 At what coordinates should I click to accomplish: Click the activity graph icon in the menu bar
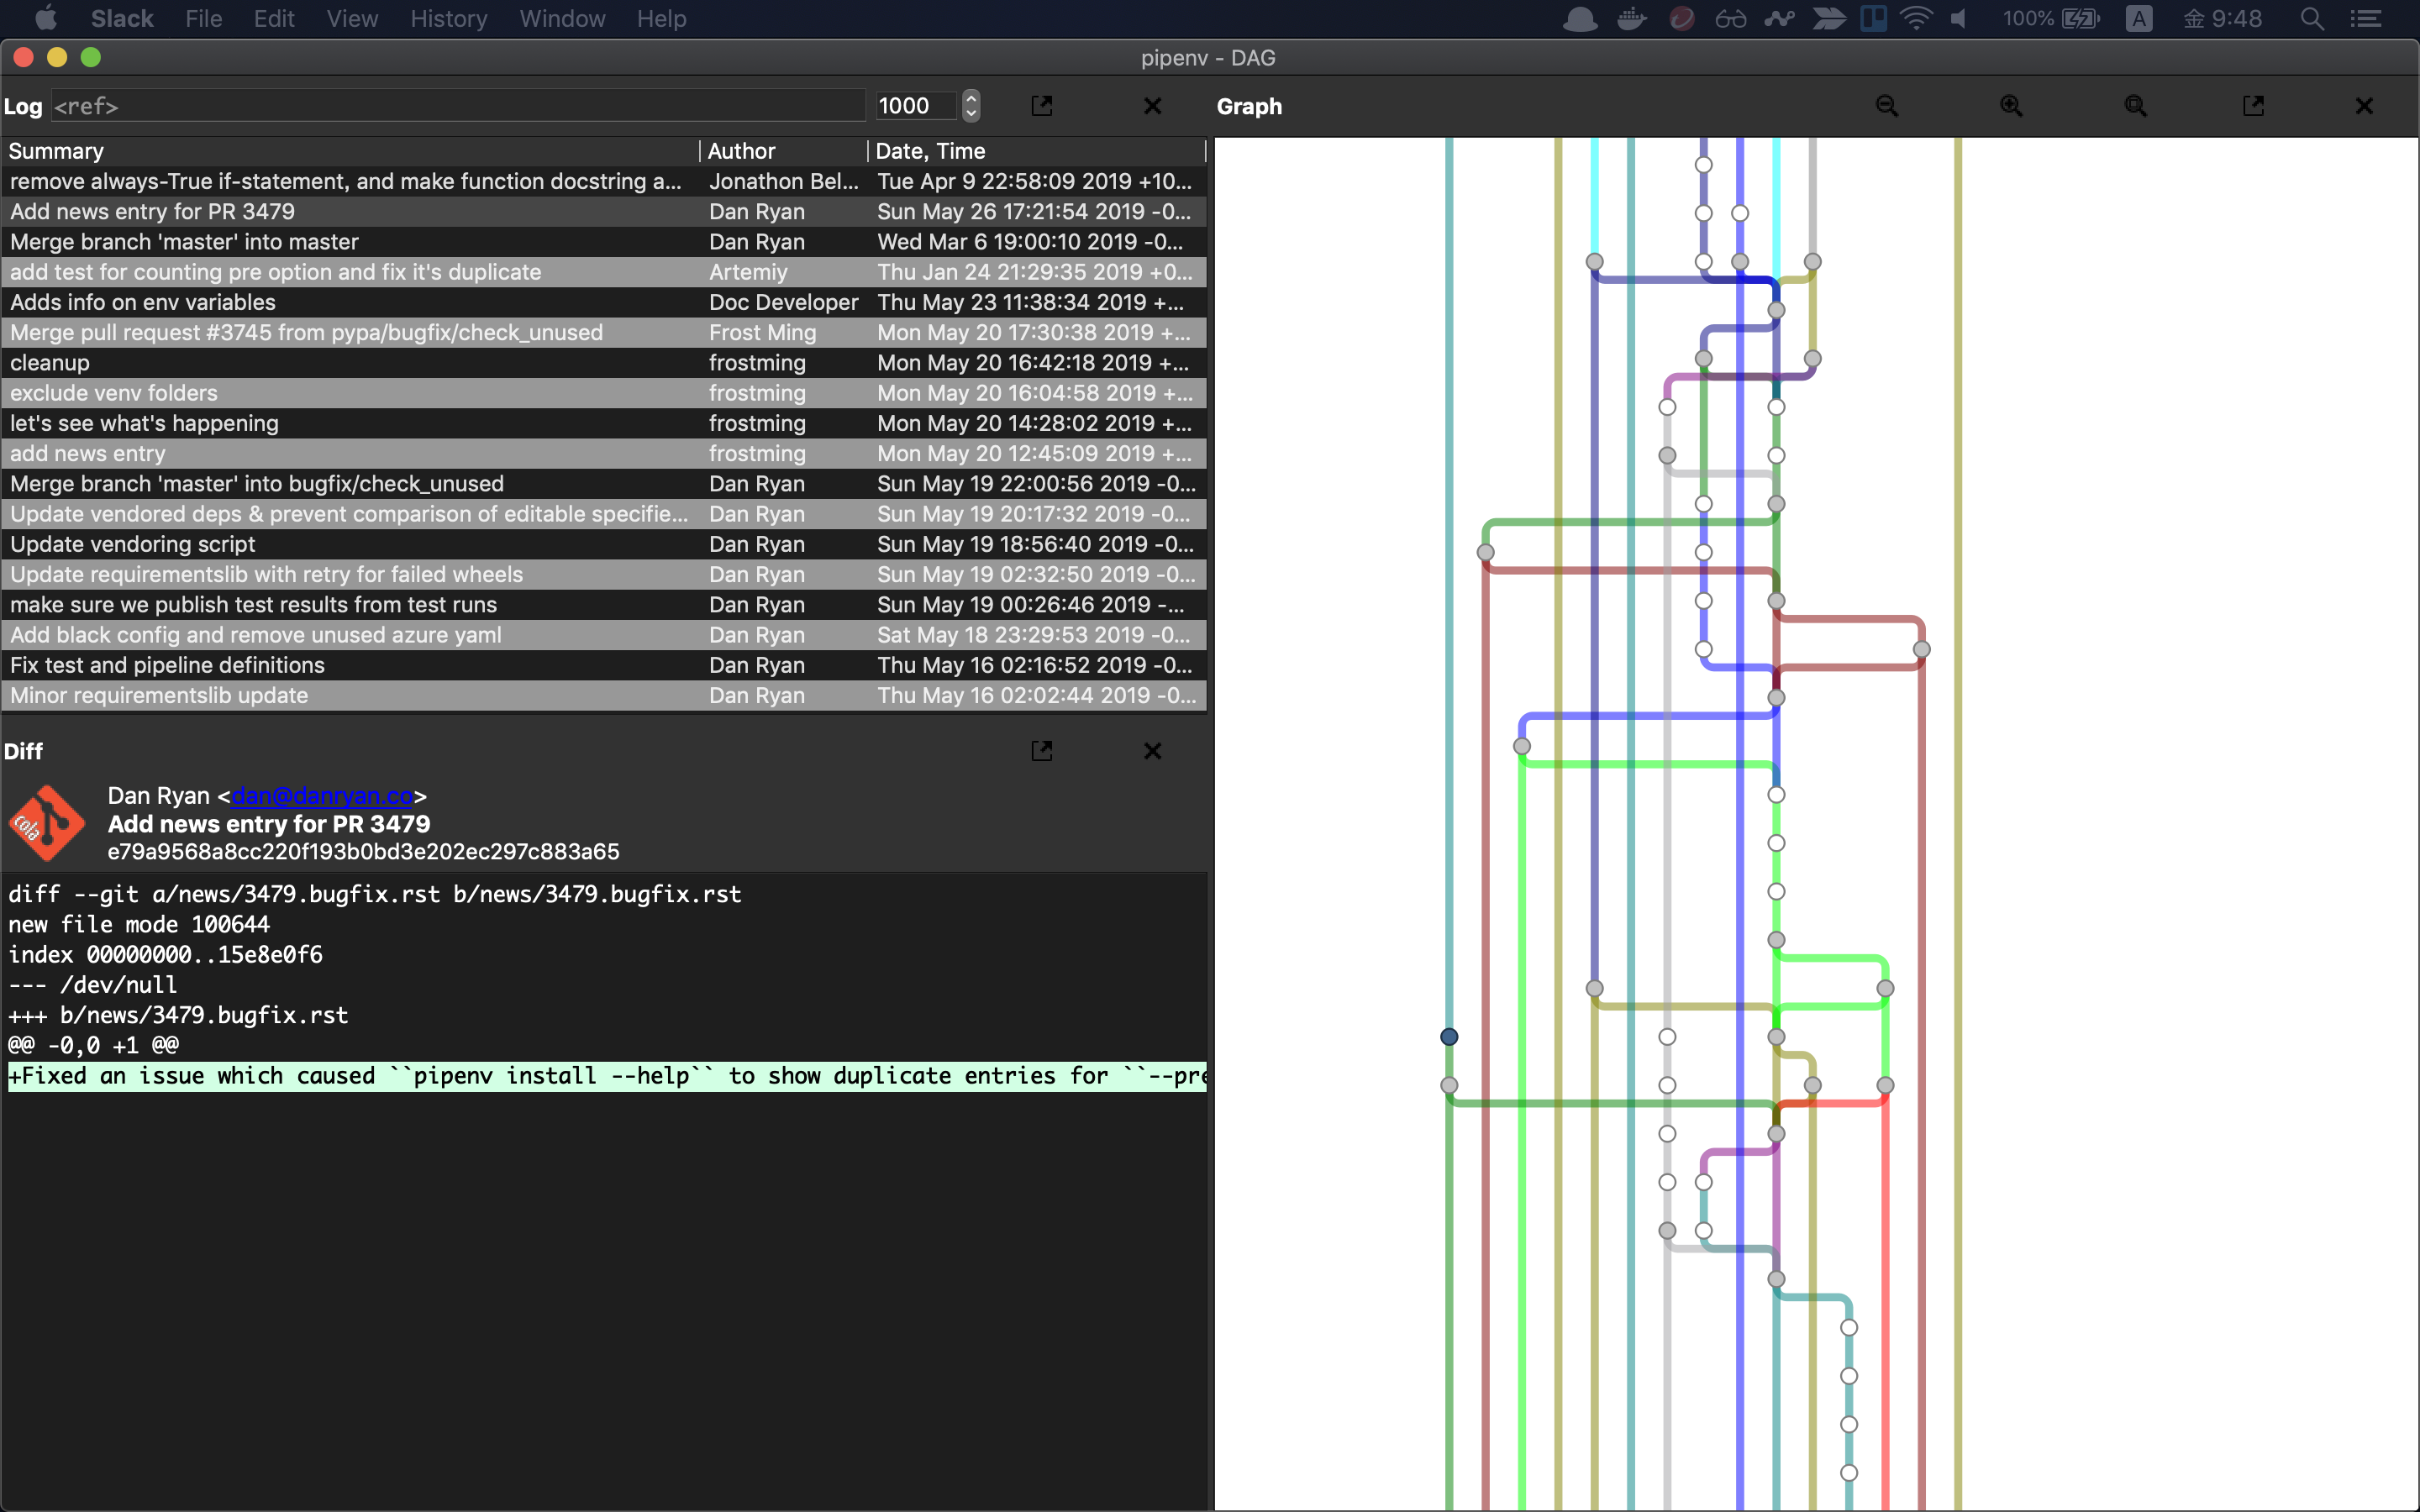coord(1779,19)
